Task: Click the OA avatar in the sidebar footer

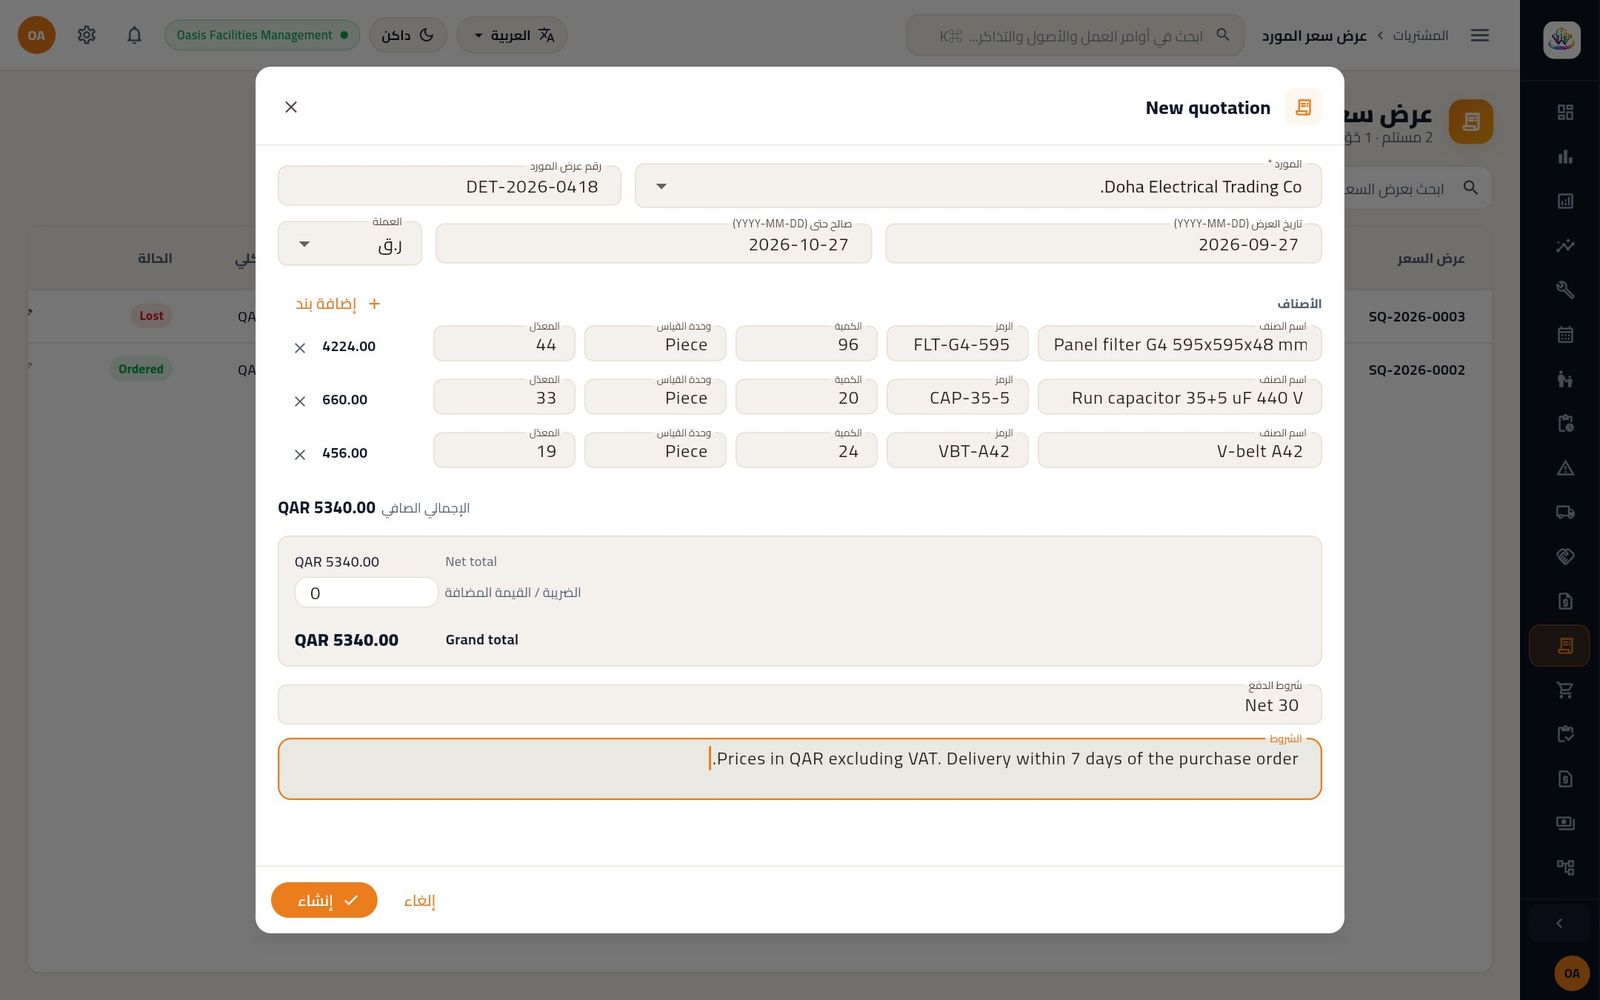Action: [x=1572, y=973]
